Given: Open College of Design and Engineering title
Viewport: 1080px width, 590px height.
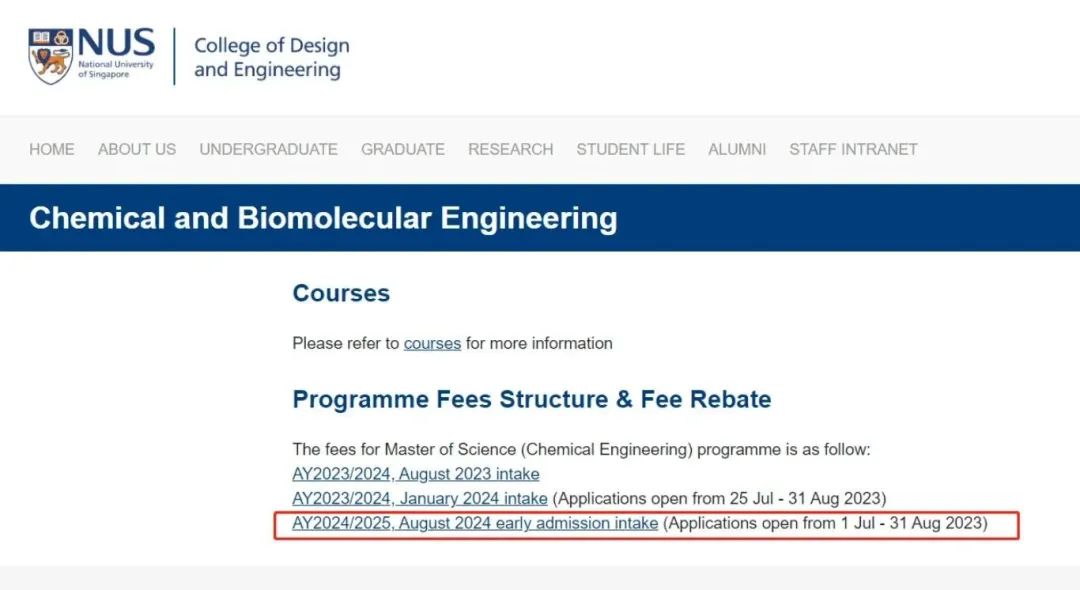Looking at the screenshot, I should pos(271,57).
